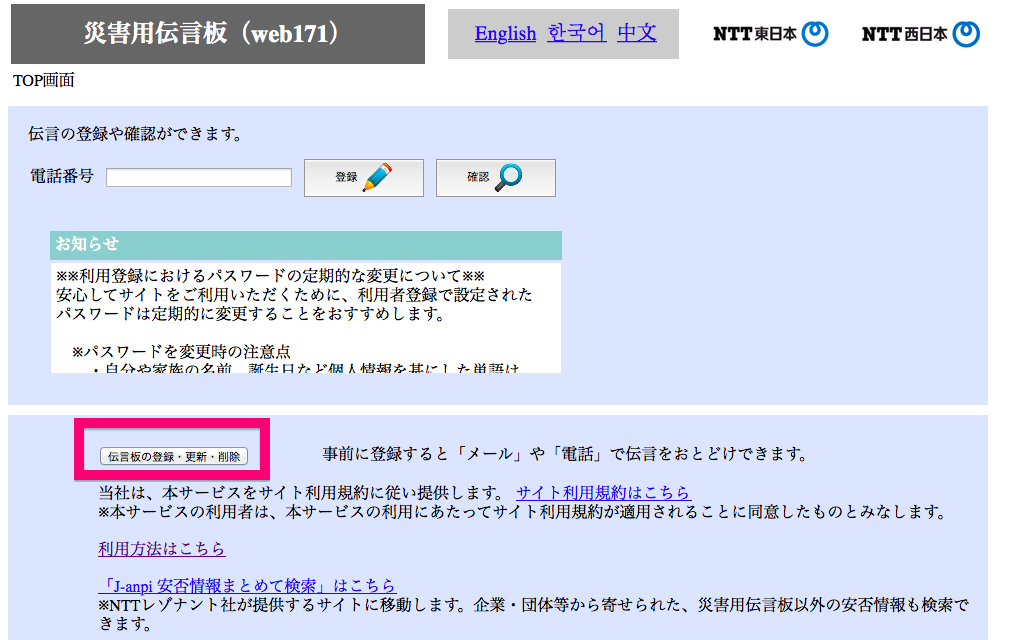This screenshot has width=1010, height=640.
Task: Click the 確認 confirm button with magnifier
Action: point(496,178)
